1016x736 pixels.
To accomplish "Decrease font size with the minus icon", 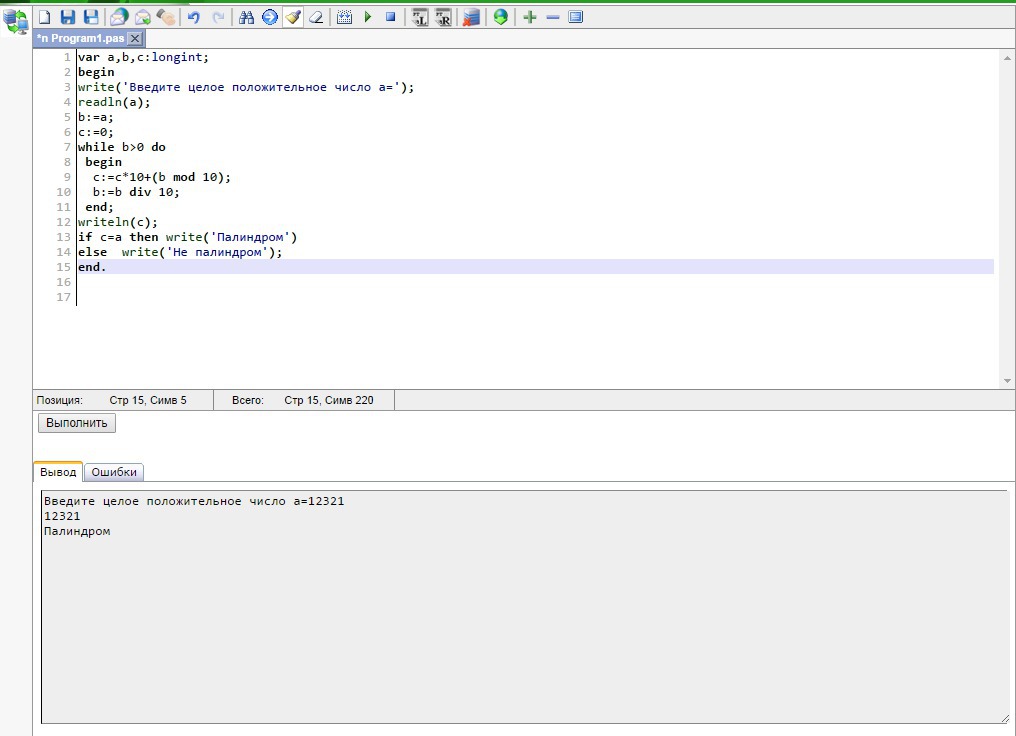I will click(552, 17).
